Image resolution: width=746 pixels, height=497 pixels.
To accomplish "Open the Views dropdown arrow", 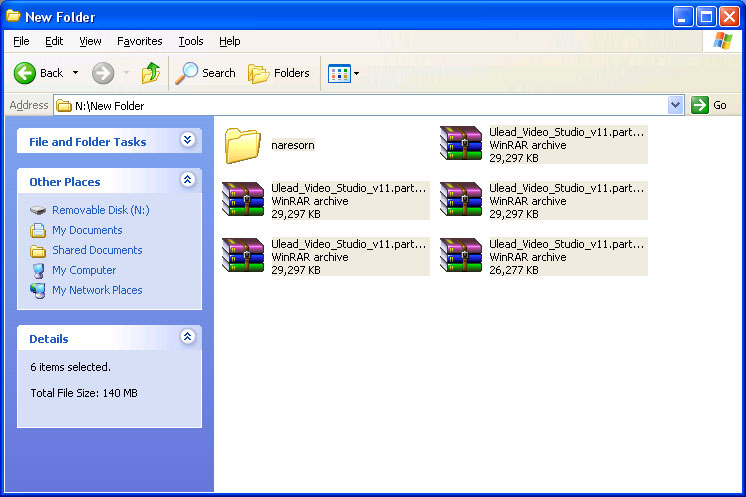I will point(356,73).
